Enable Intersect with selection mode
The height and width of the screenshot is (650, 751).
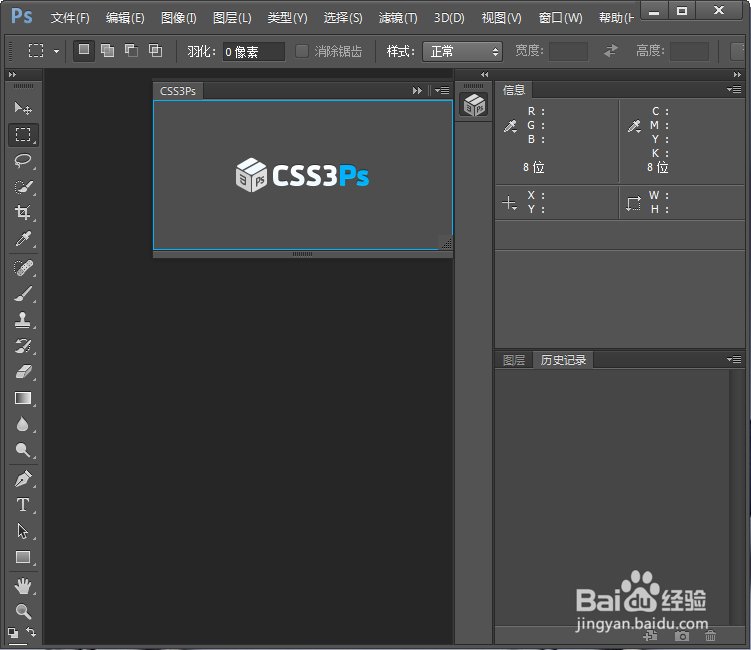tap(155, 50)
